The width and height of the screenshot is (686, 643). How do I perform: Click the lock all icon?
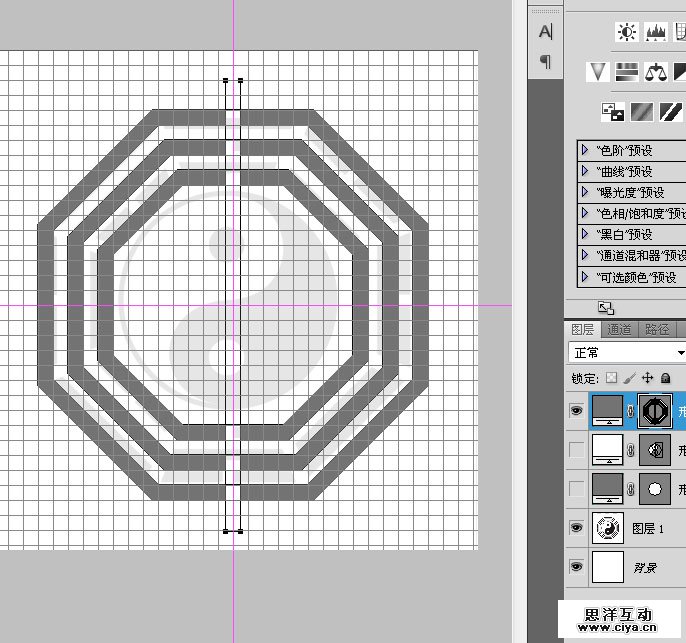point(667,378)
